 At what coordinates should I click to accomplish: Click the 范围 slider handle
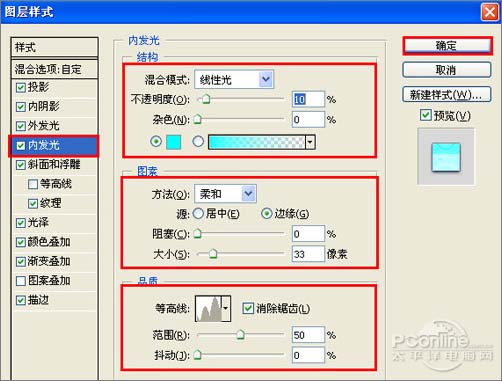(240, 335)
